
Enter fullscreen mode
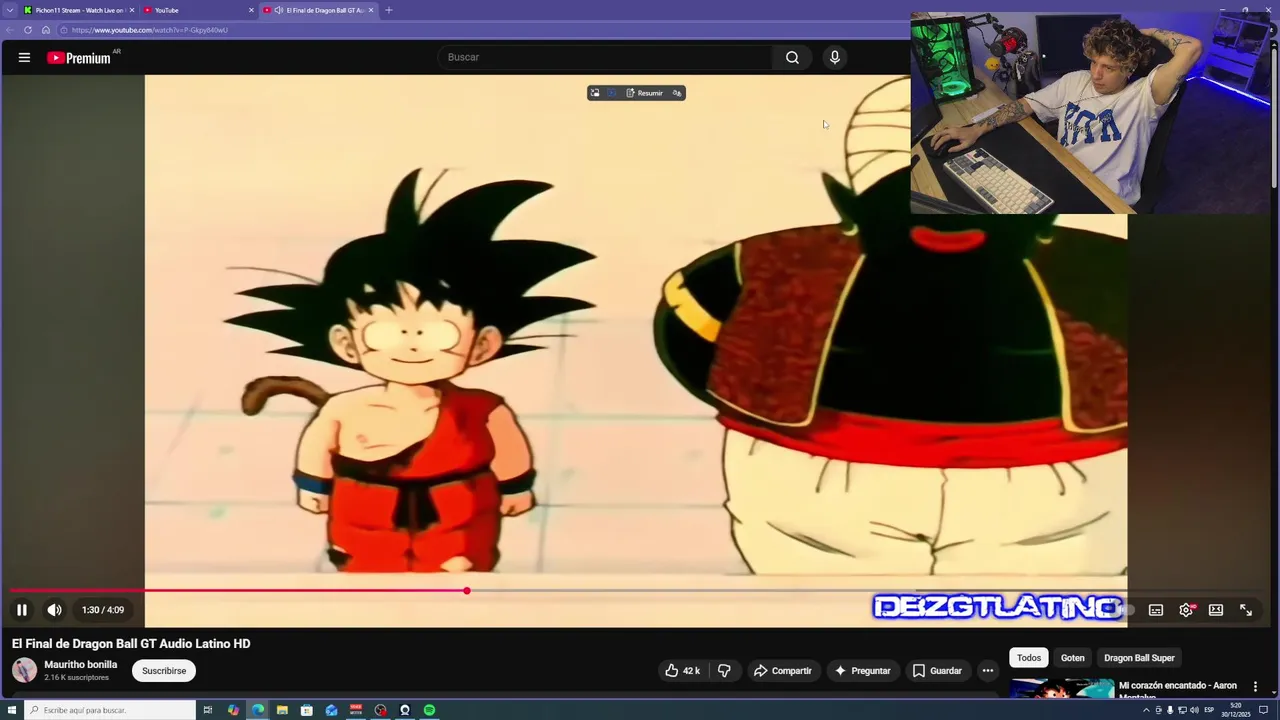click(1246, 610)
